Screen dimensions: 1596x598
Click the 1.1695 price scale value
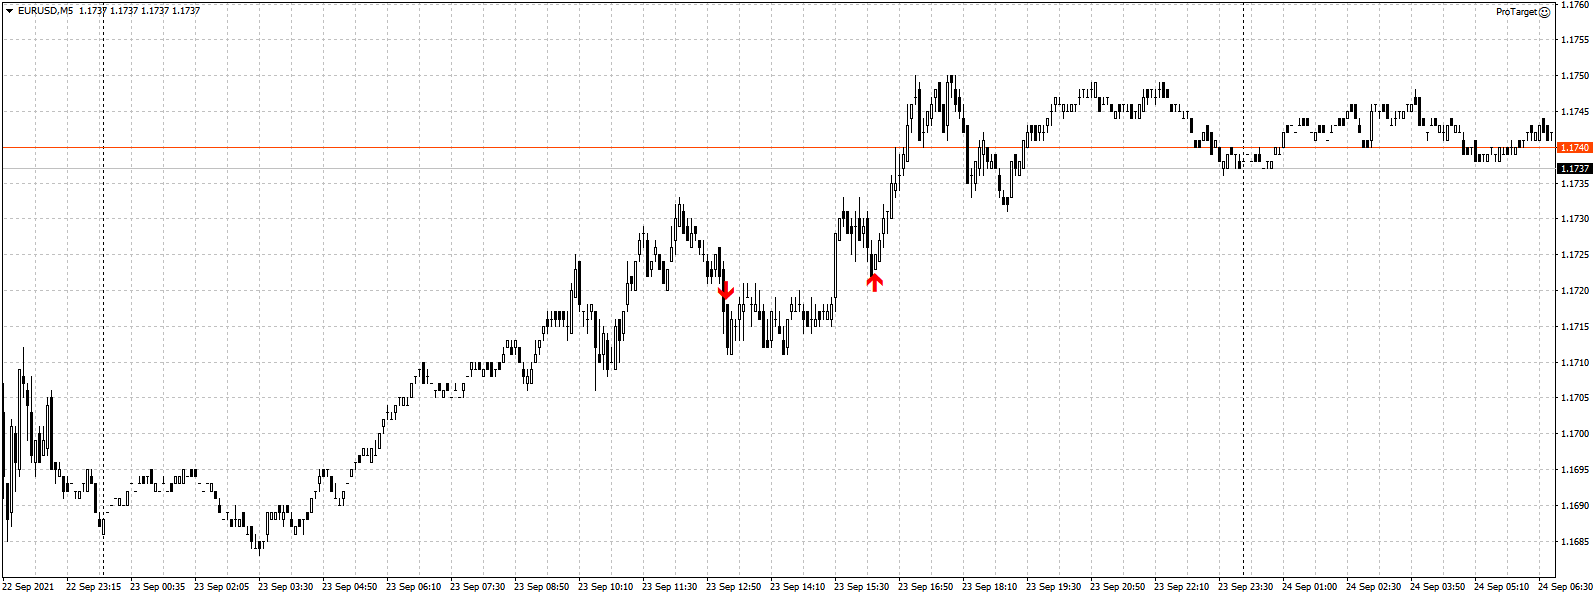tap(1575, 470)
